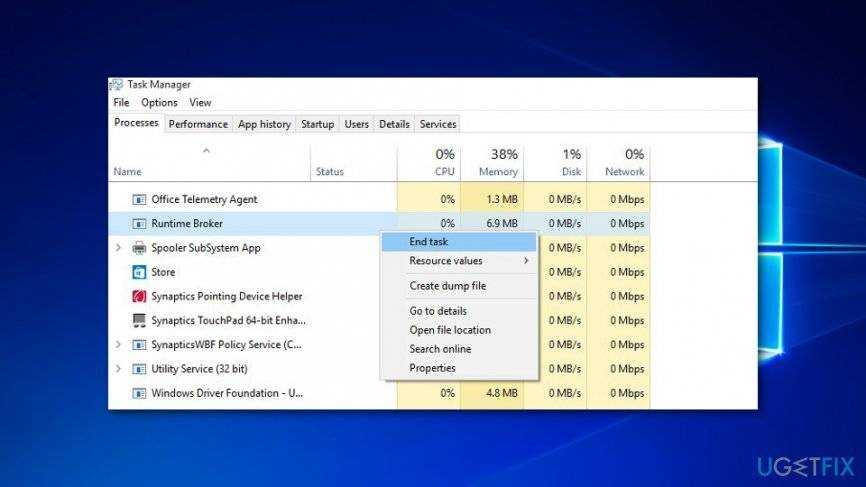Click the Windows Driver Foundation process icon
This screenshot has height=487, width=866.
click(139, 393)
